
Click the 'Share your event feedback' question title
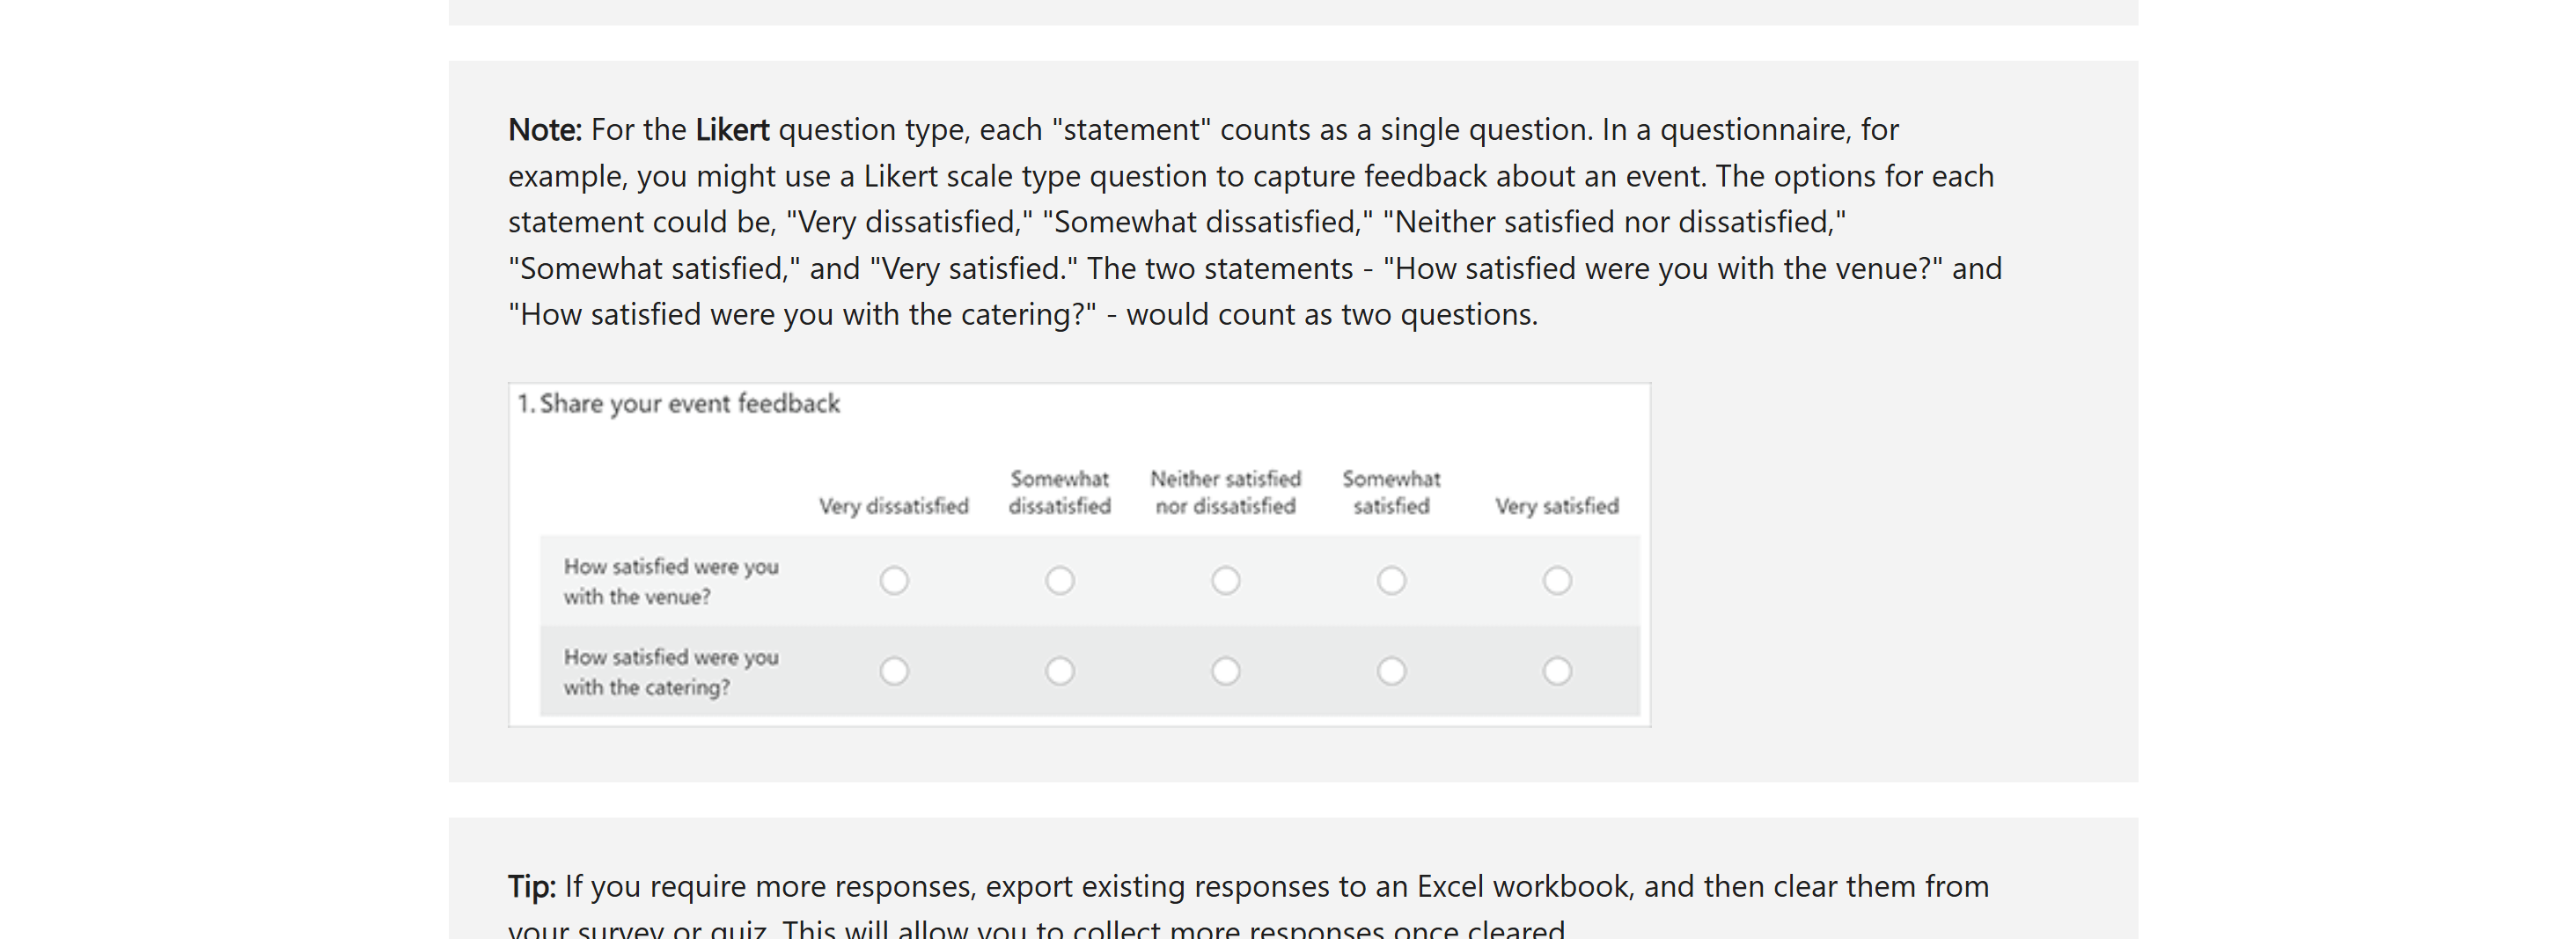tap(678, 403)
